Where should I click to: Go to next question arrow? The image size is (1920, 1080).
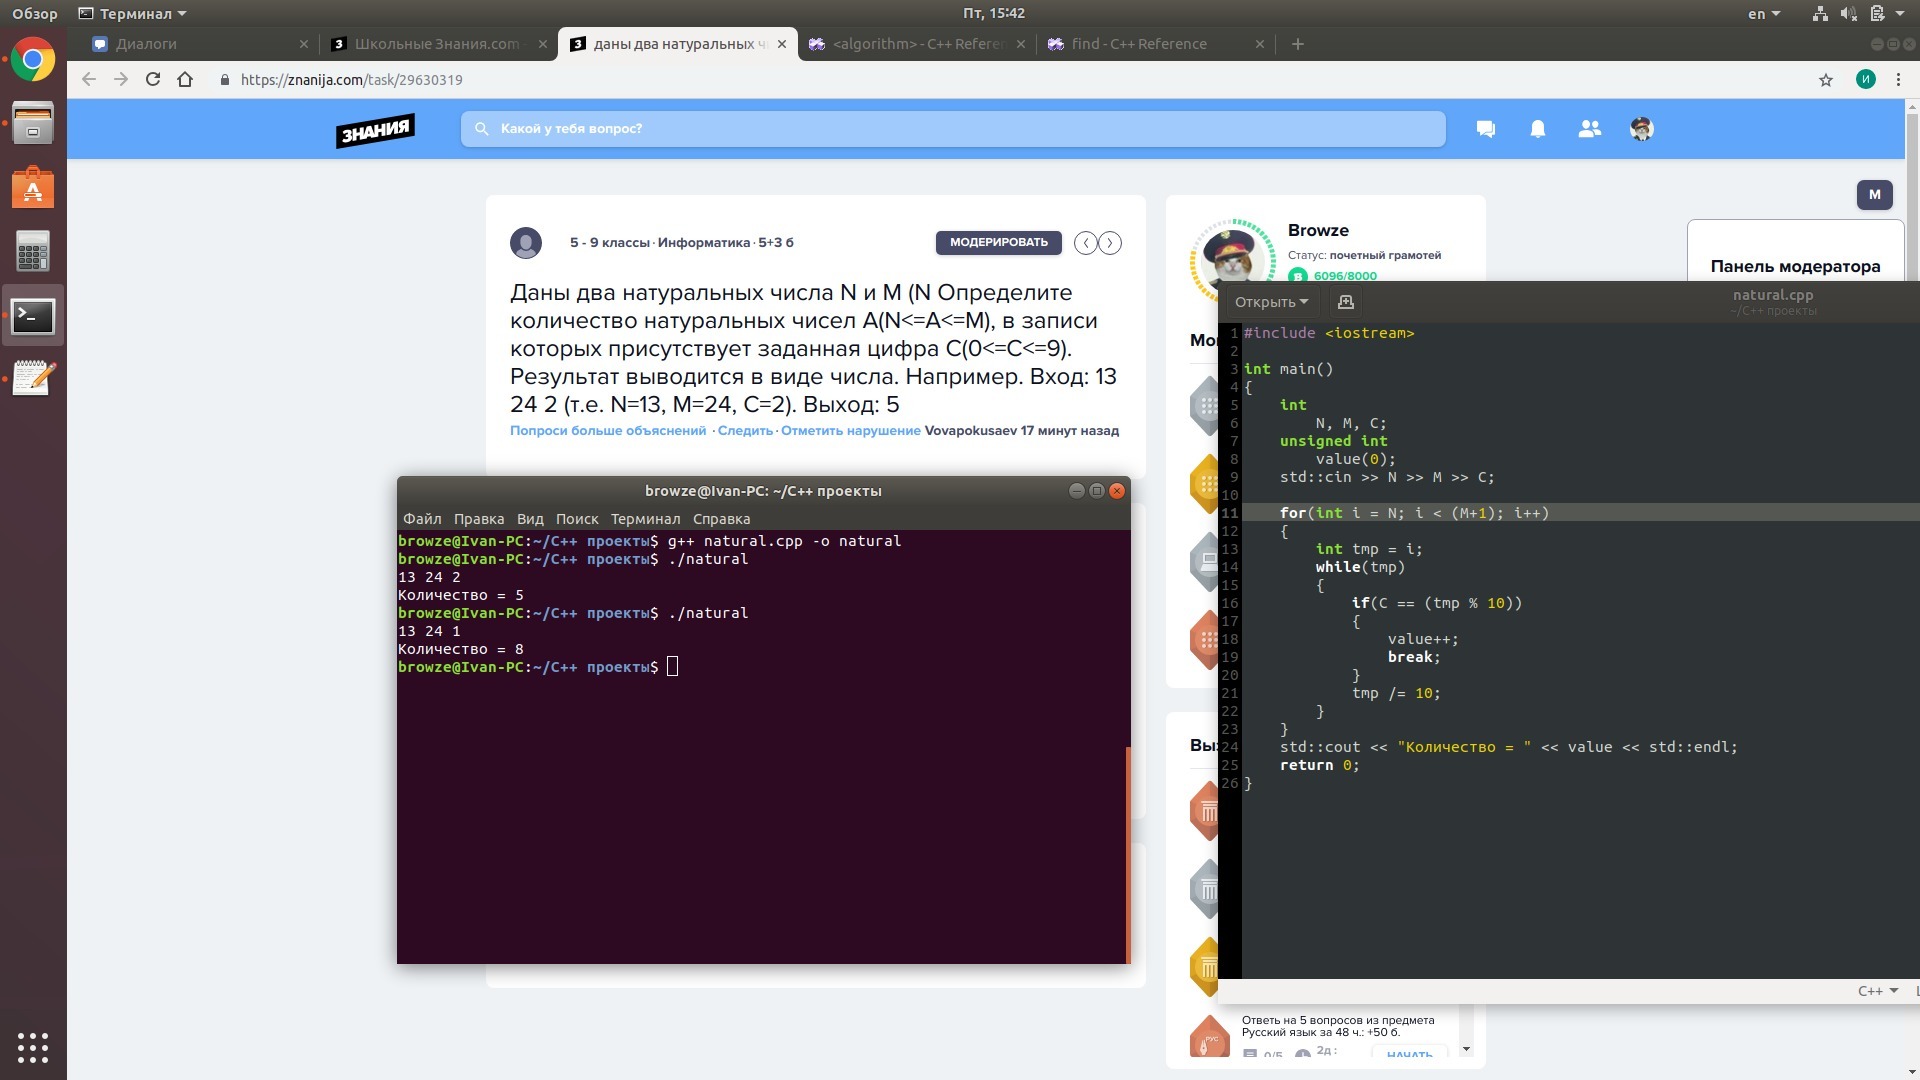pos(1110,243)
